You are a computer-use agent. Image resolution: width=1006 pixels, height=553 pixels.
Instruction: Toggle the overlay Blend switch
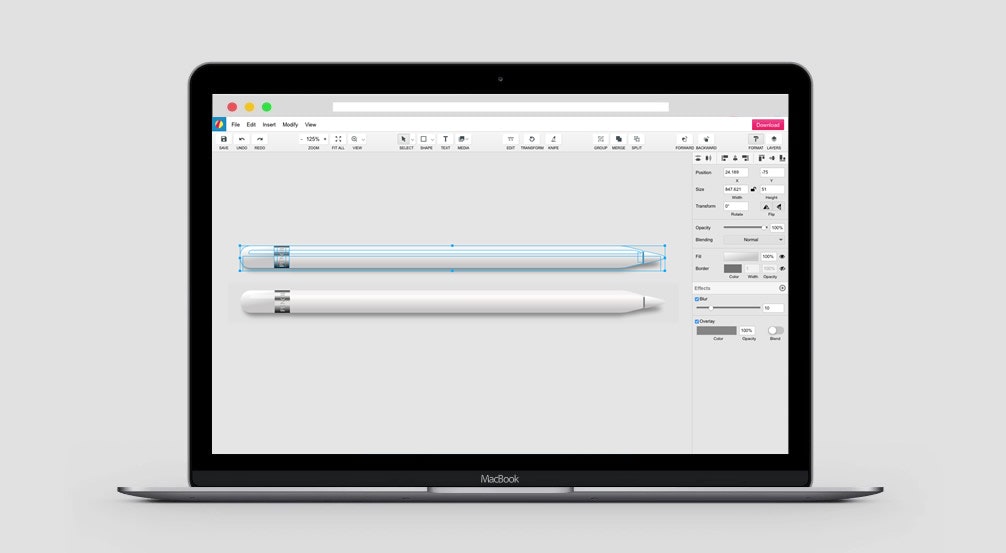click(776, 330)
